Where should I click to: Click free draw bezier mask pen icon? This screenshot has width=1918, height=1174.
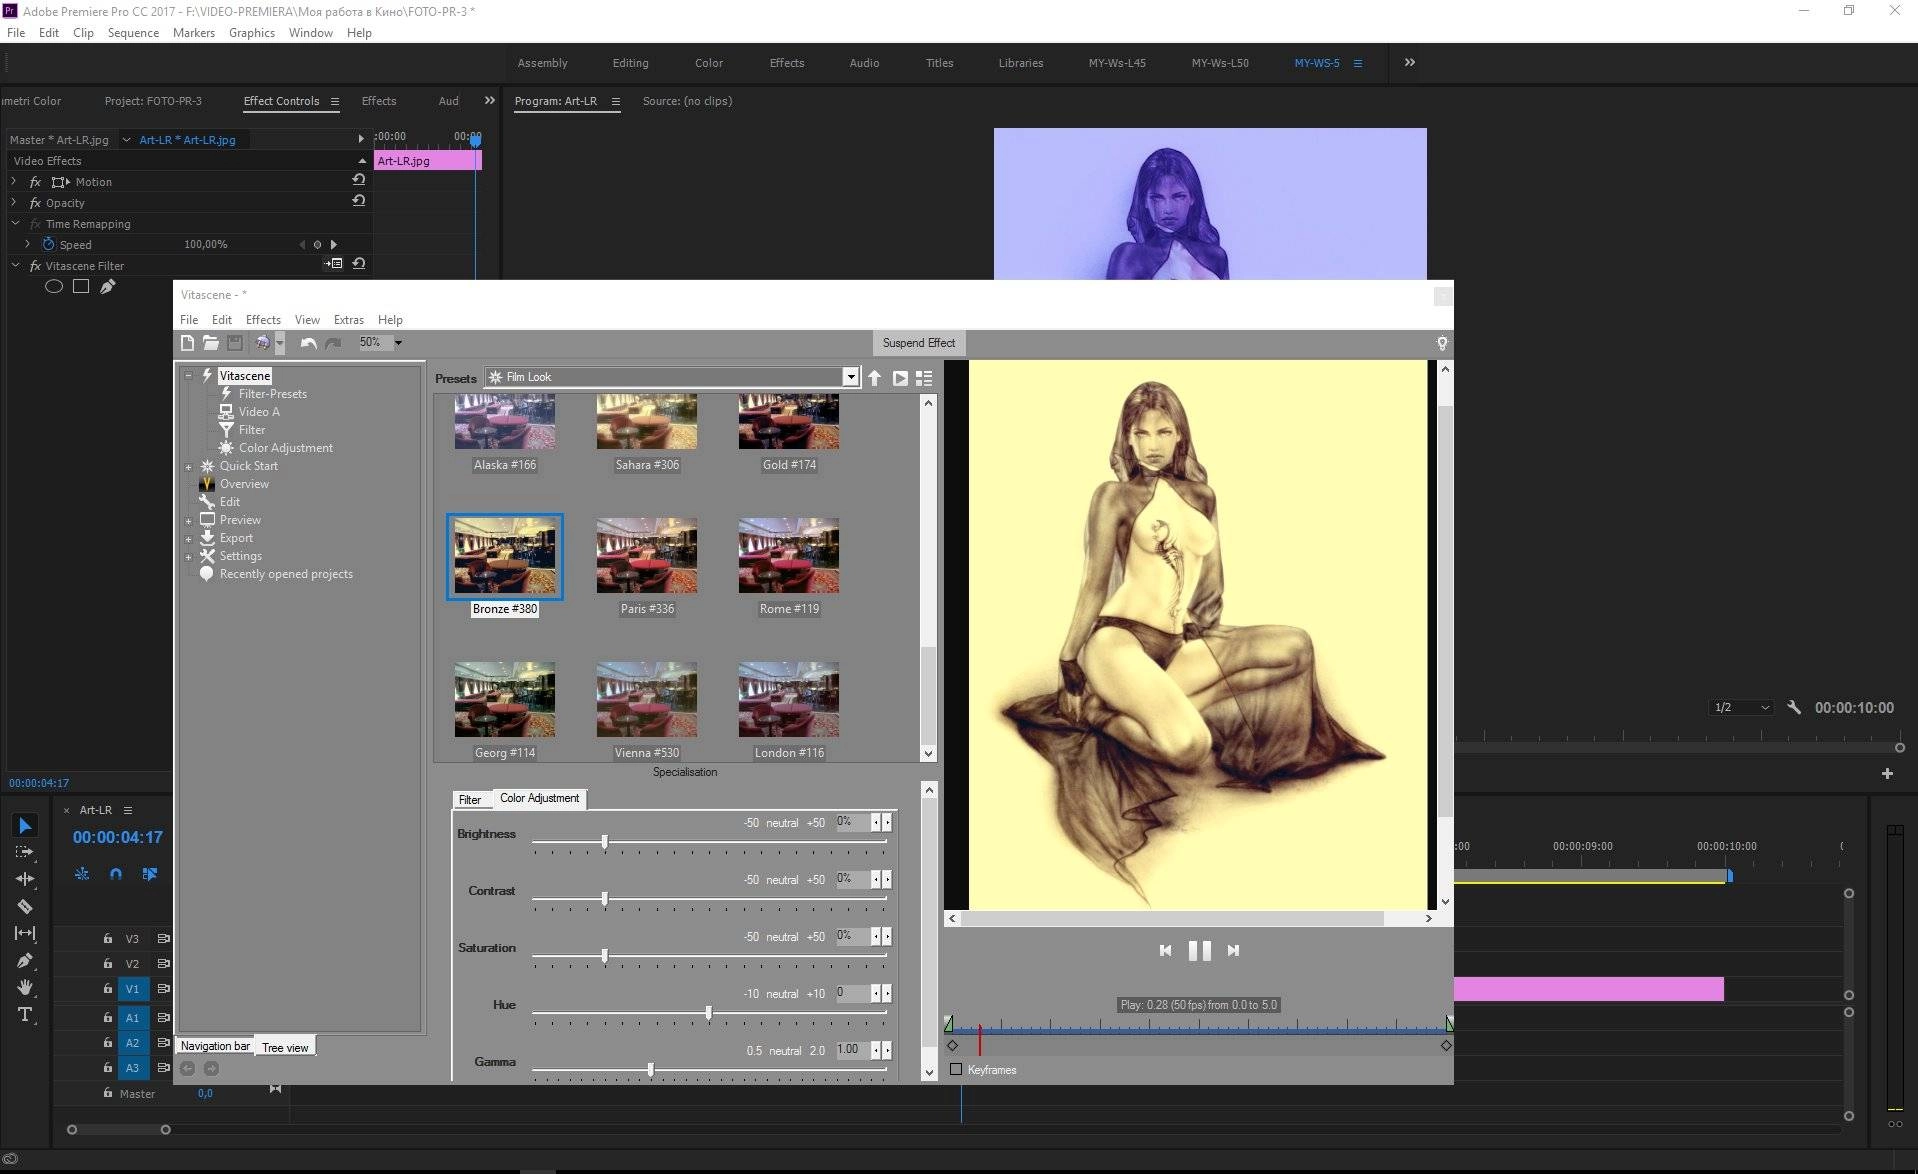pos(108,287)
